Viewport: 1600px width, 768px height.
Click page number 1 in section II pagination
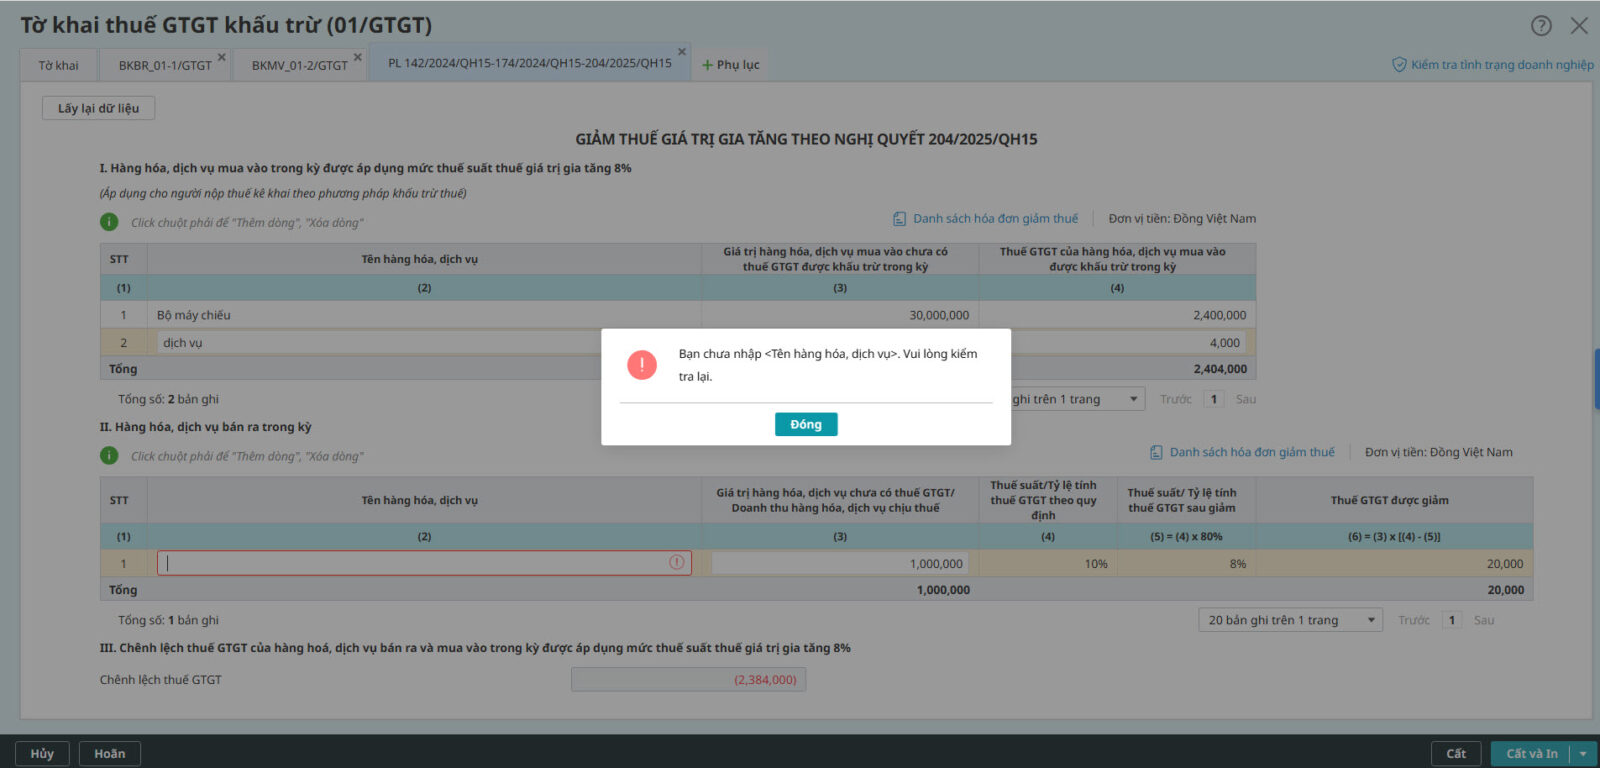[x=1452, y=620]
